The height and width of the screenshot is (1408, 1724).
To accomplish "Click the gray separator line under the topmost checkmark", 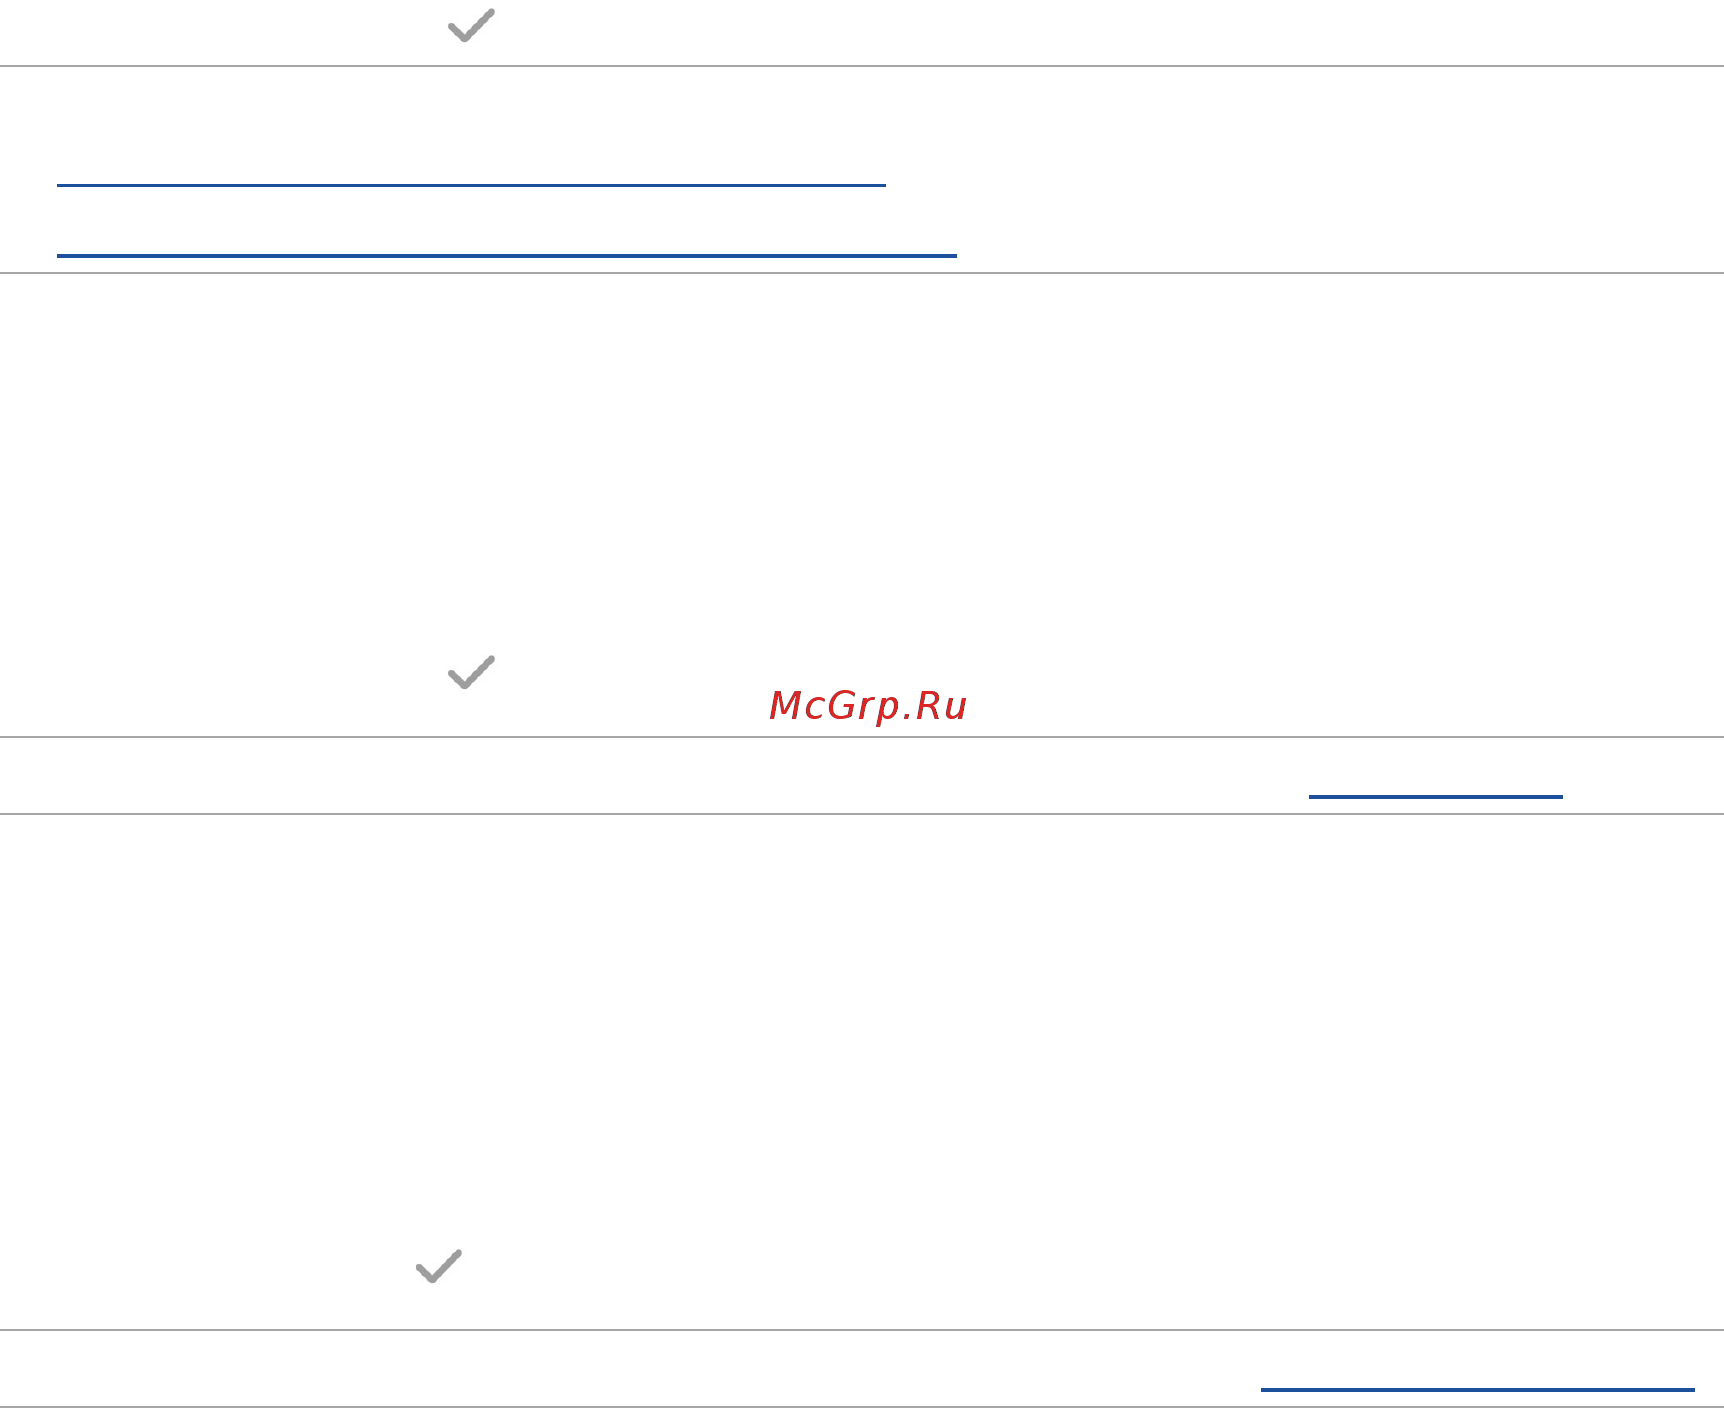I will pyautogui.click(x=862, y=66).
